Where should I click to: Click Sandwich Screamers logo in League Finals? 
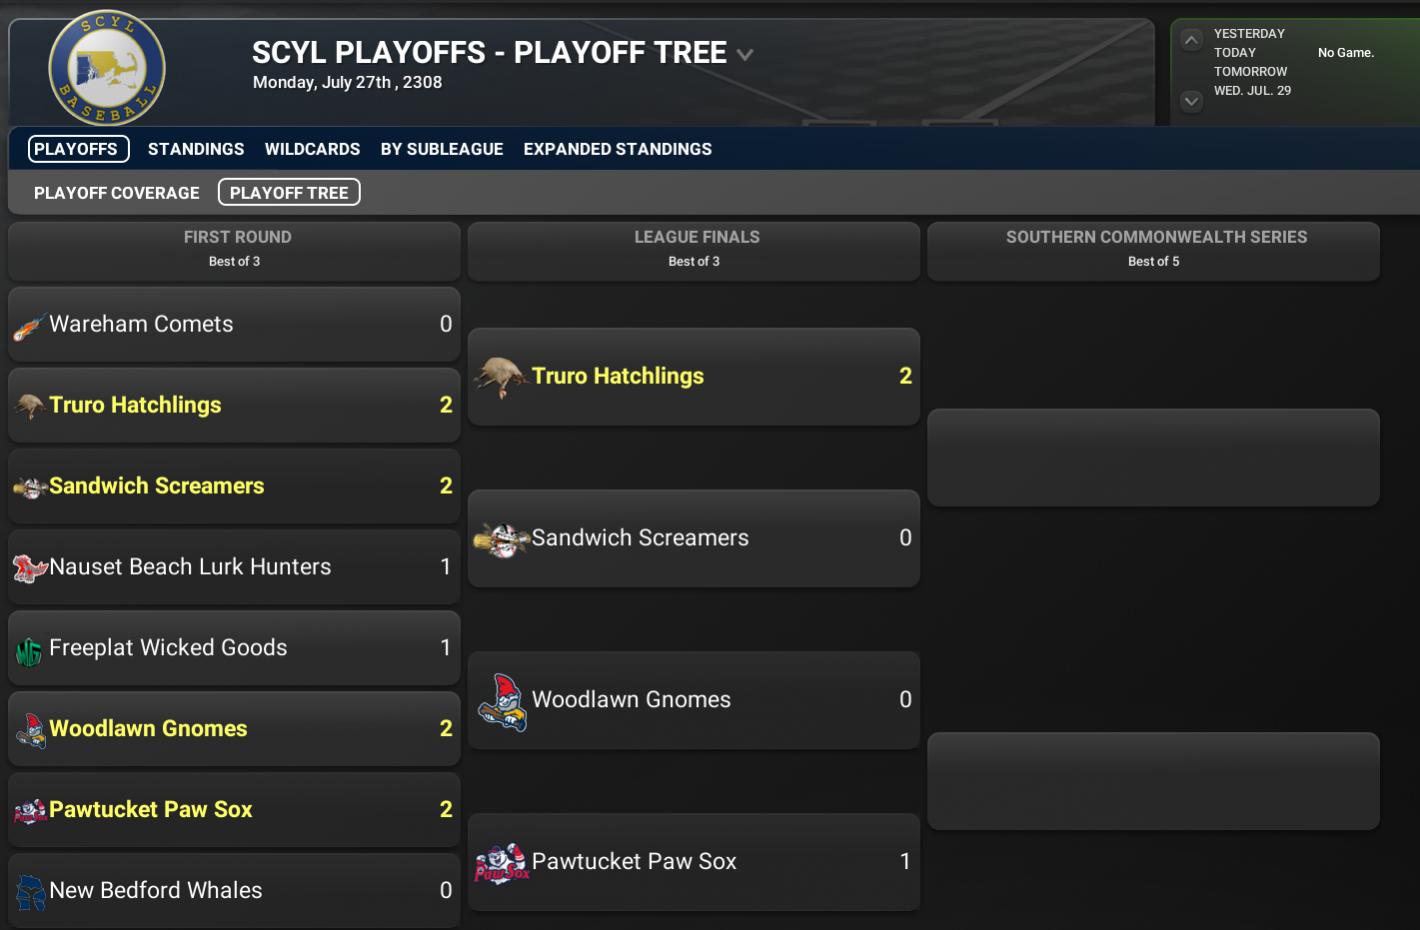click(x=501, y=539)
